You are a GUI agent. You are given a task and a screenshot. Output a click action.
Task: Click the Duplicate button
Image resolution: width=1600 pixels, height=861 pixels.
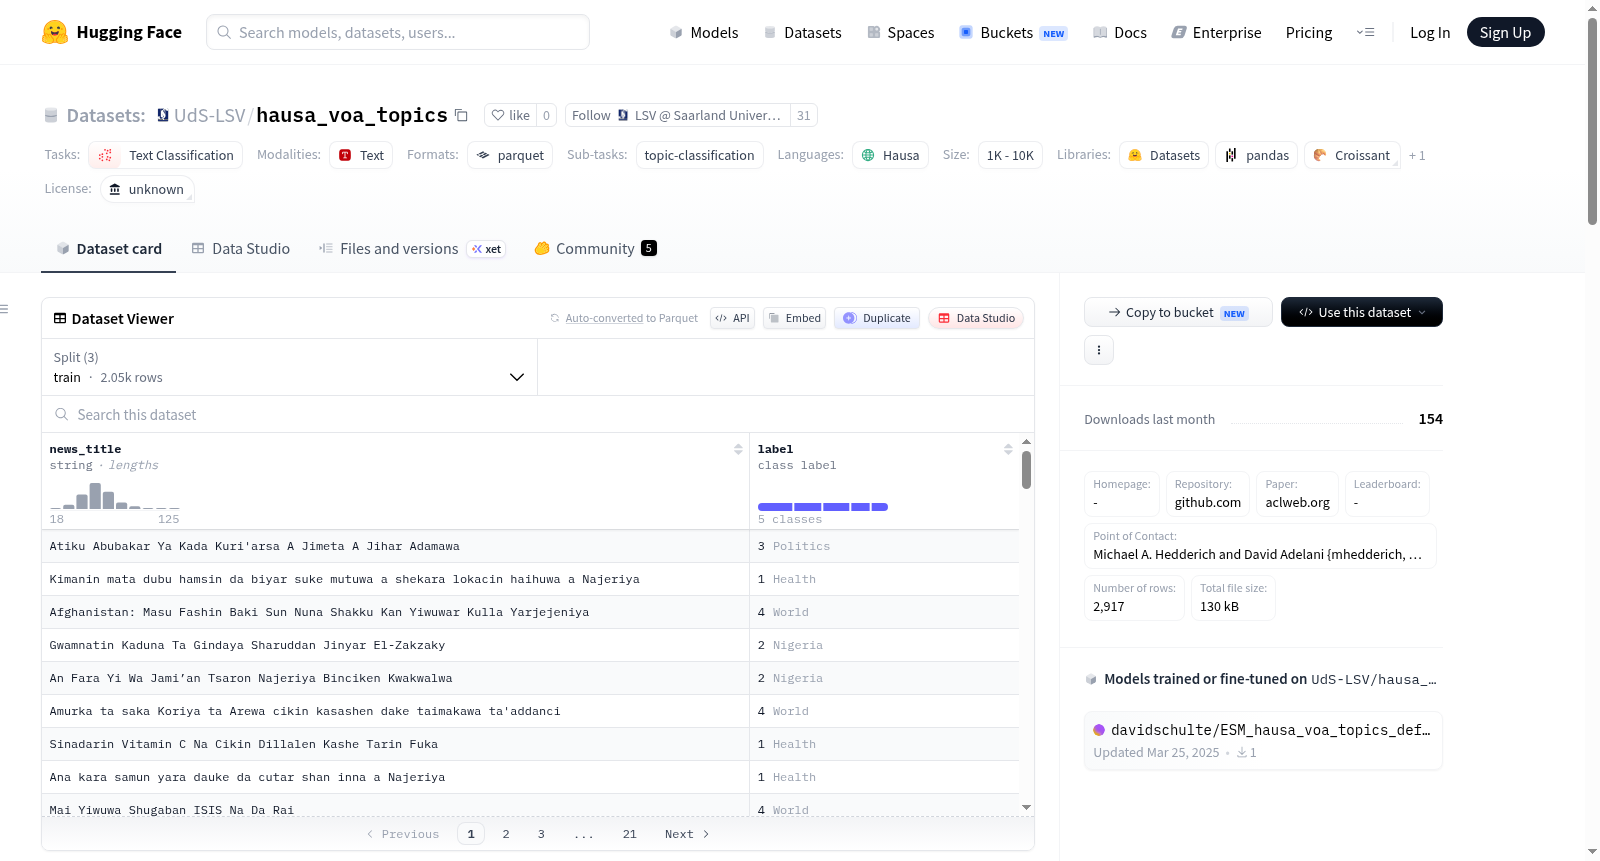(877, 318)
